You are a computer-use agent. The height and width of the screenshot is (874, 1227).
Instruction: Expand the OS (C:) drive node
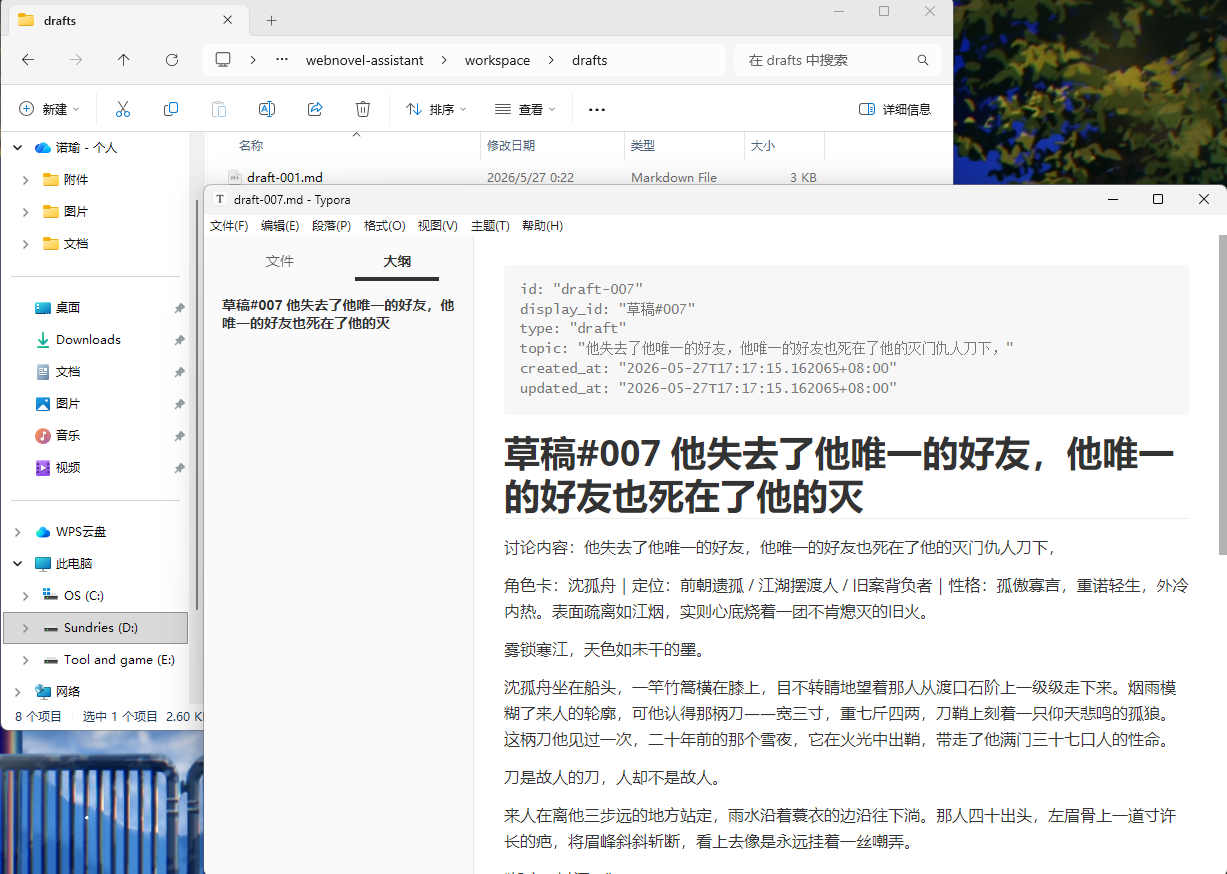click(x=25, y=596)
